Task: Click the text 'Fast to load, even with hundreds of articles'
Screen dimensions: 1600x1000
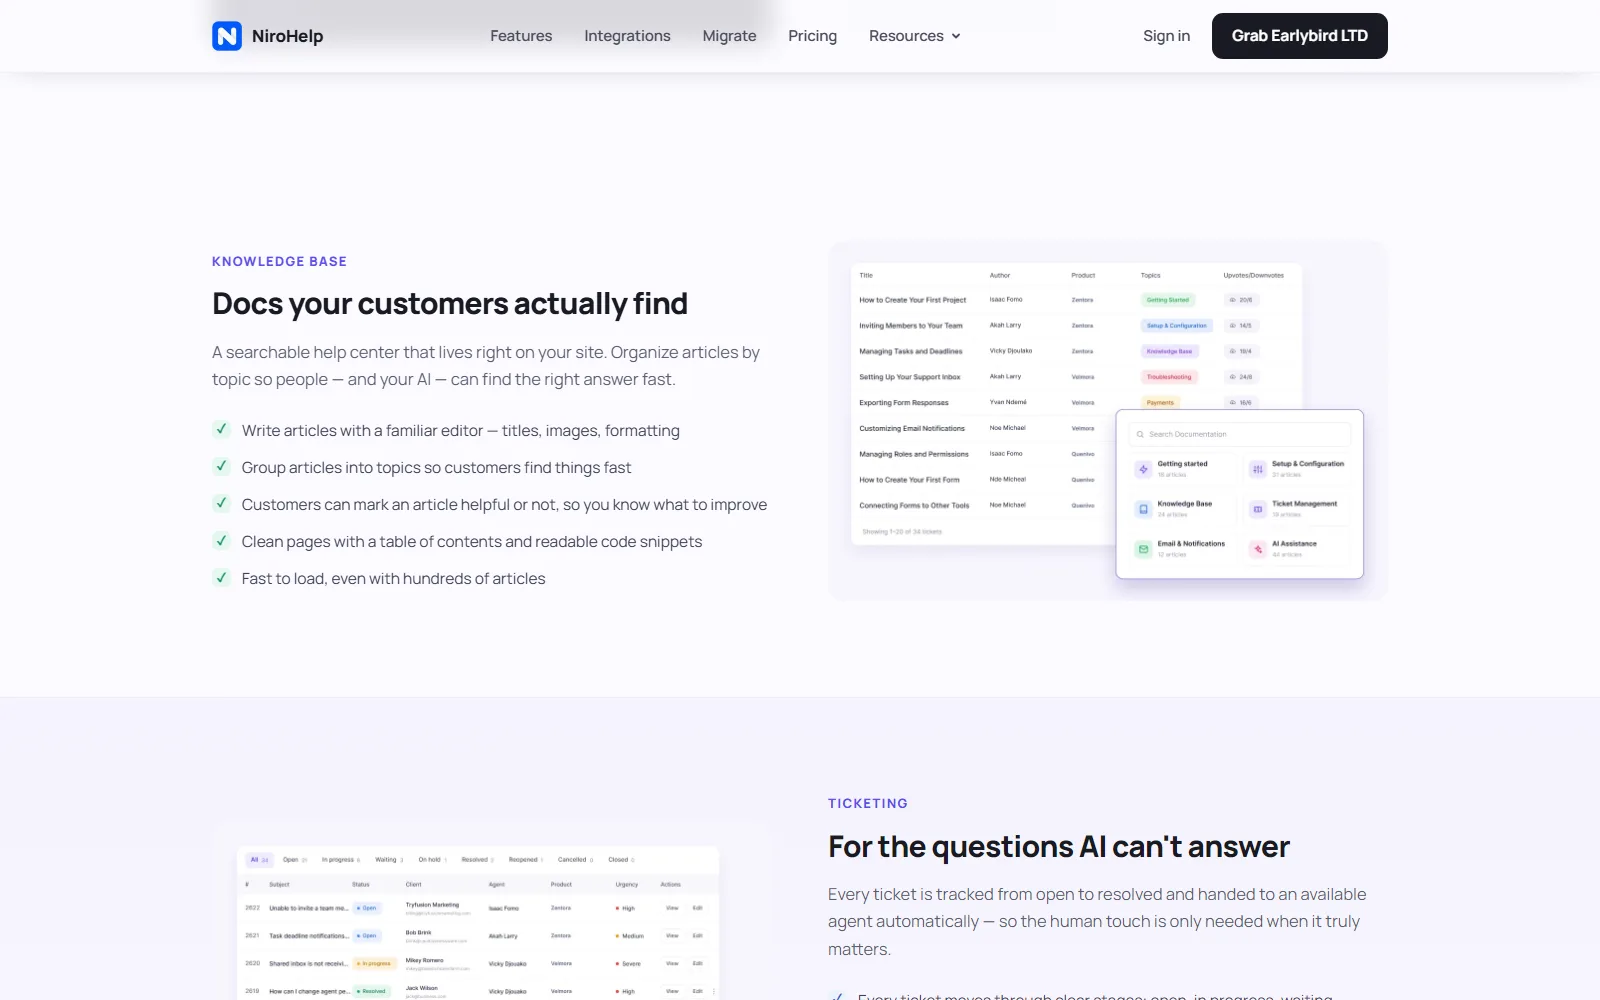Action: pyautogui.click(x=393, y=578)
